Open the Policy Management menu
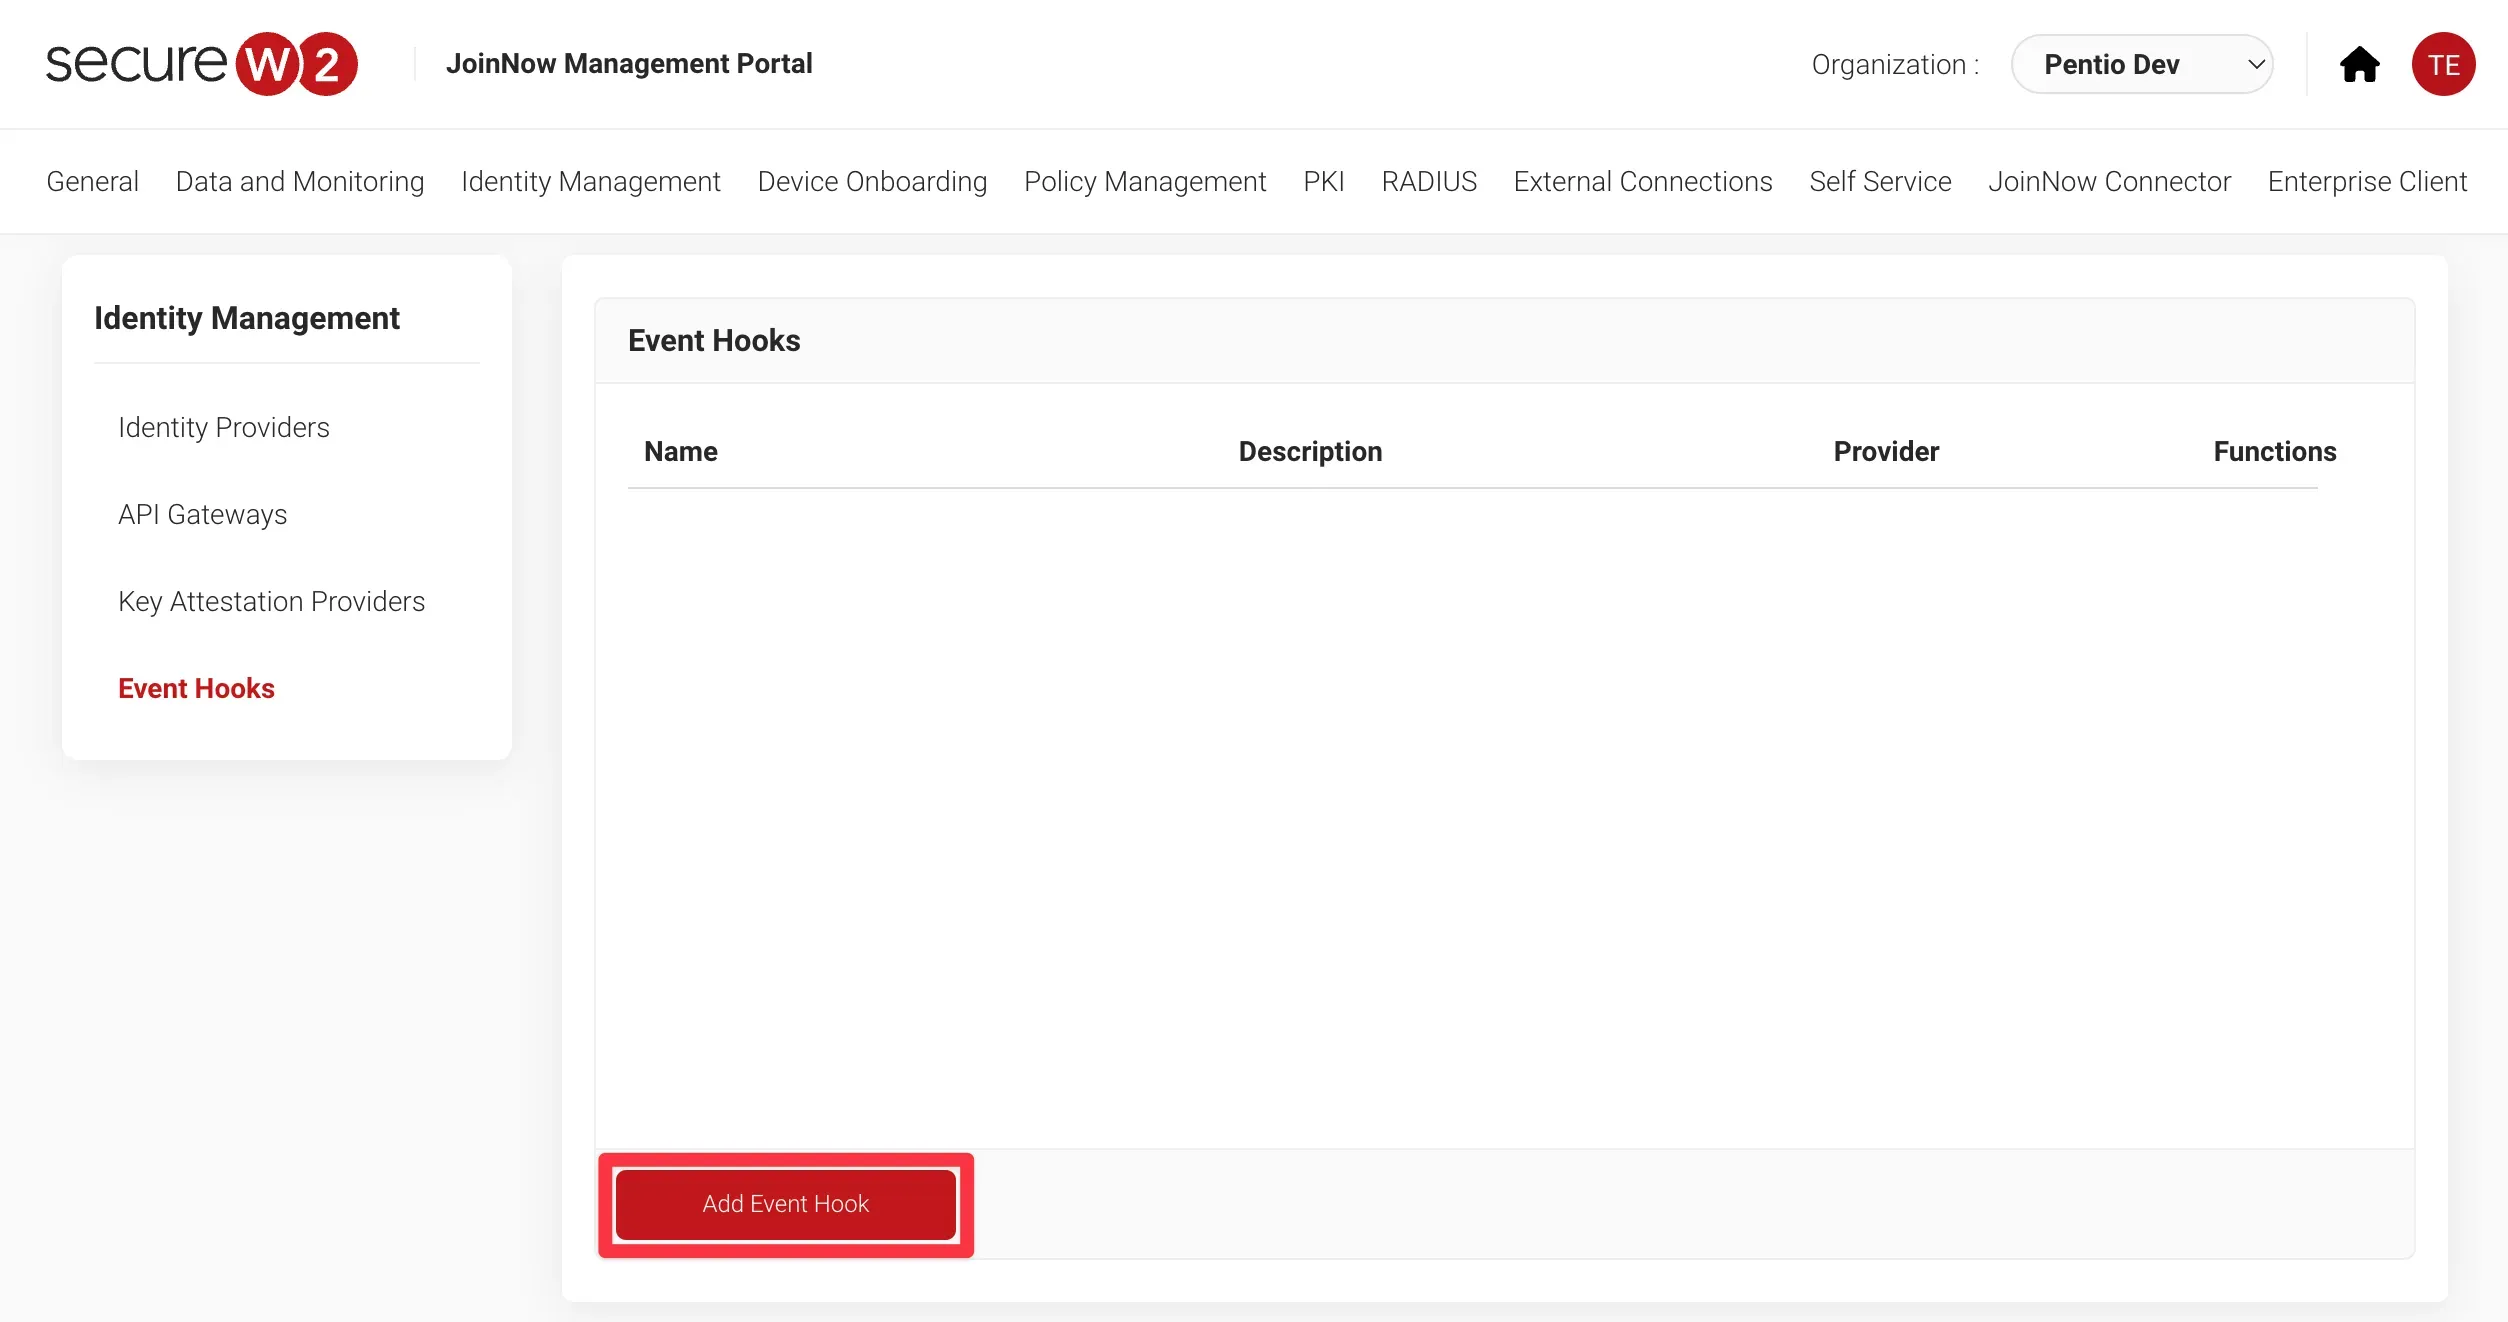This screenshot has width=2508, height=1322. click(x=1144, y=182)
